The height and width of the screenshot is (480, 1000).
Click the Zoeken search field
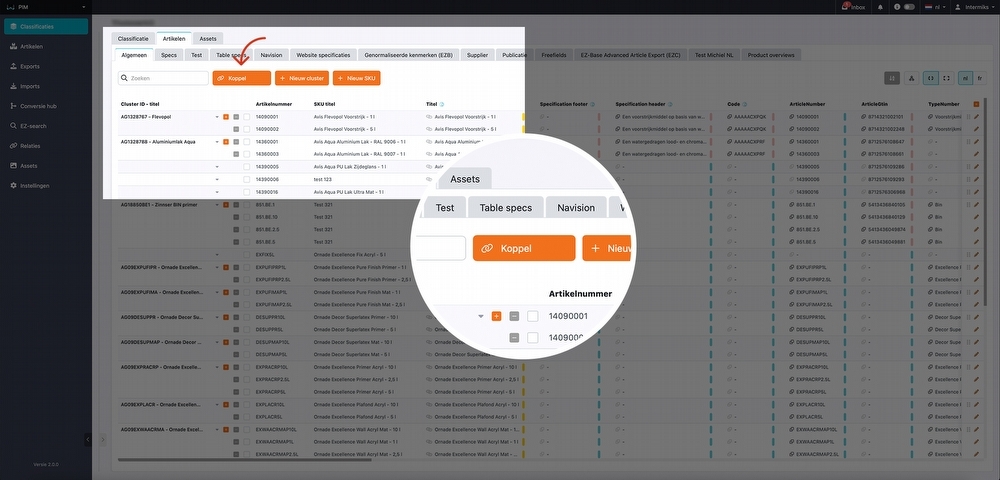pos(162,77)
